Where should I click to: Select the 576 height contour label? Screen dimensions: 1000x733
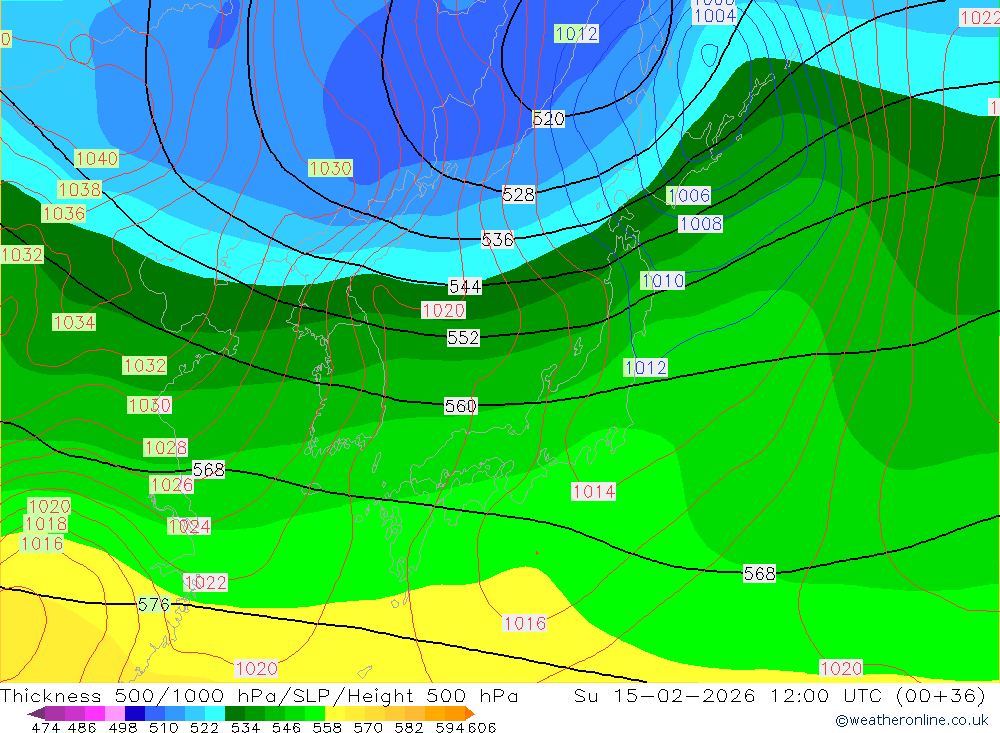click(x=154, y=604)
